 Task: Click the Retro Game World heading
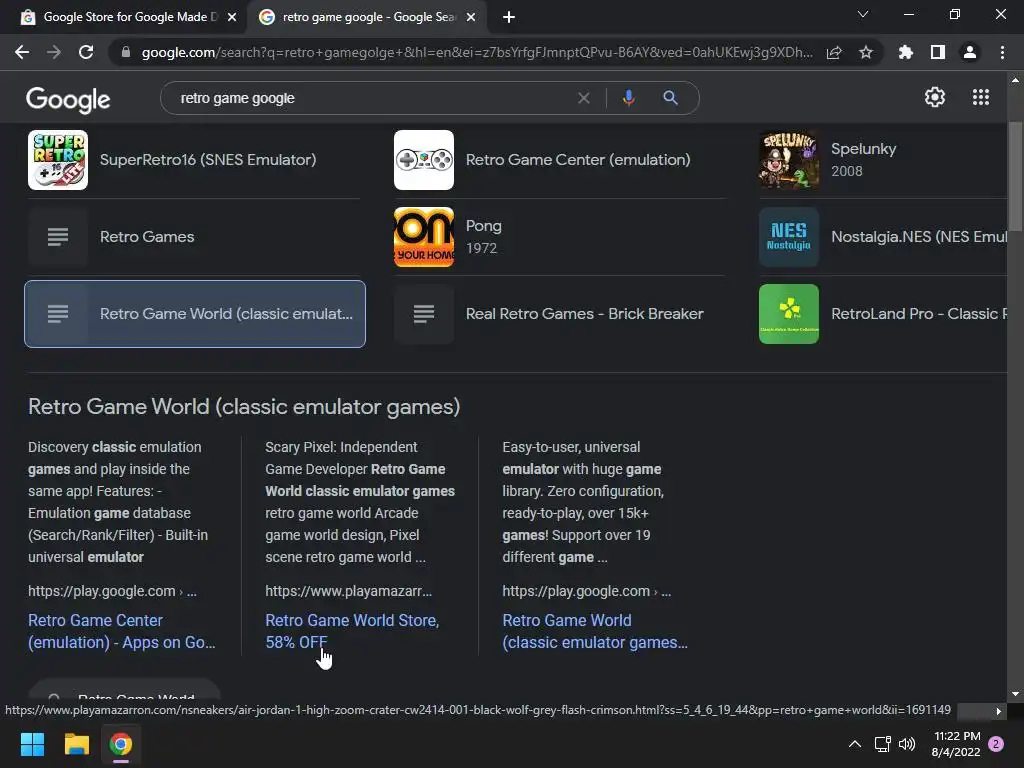pos(244,407)
